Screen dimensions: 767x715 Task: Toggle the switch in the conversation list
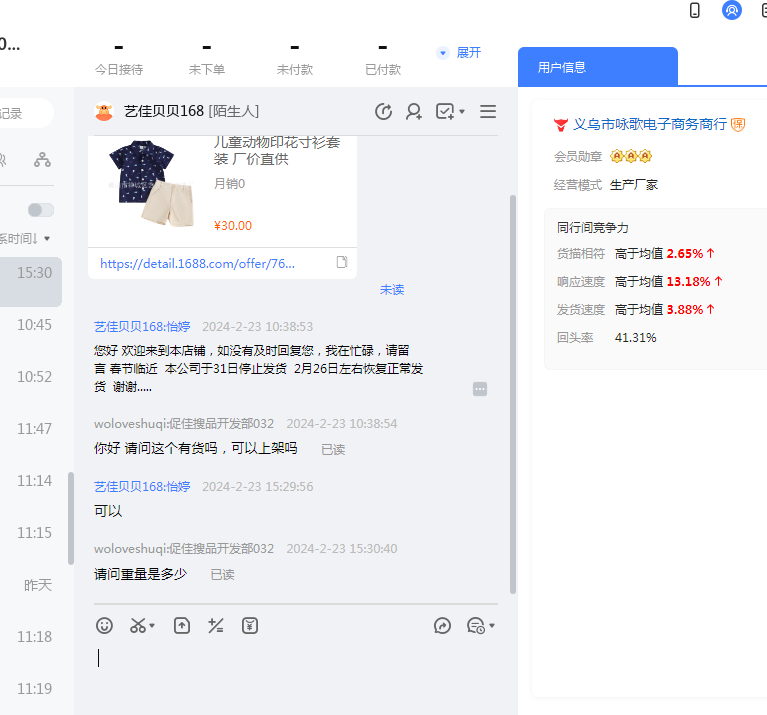click(x=41, y=210)
